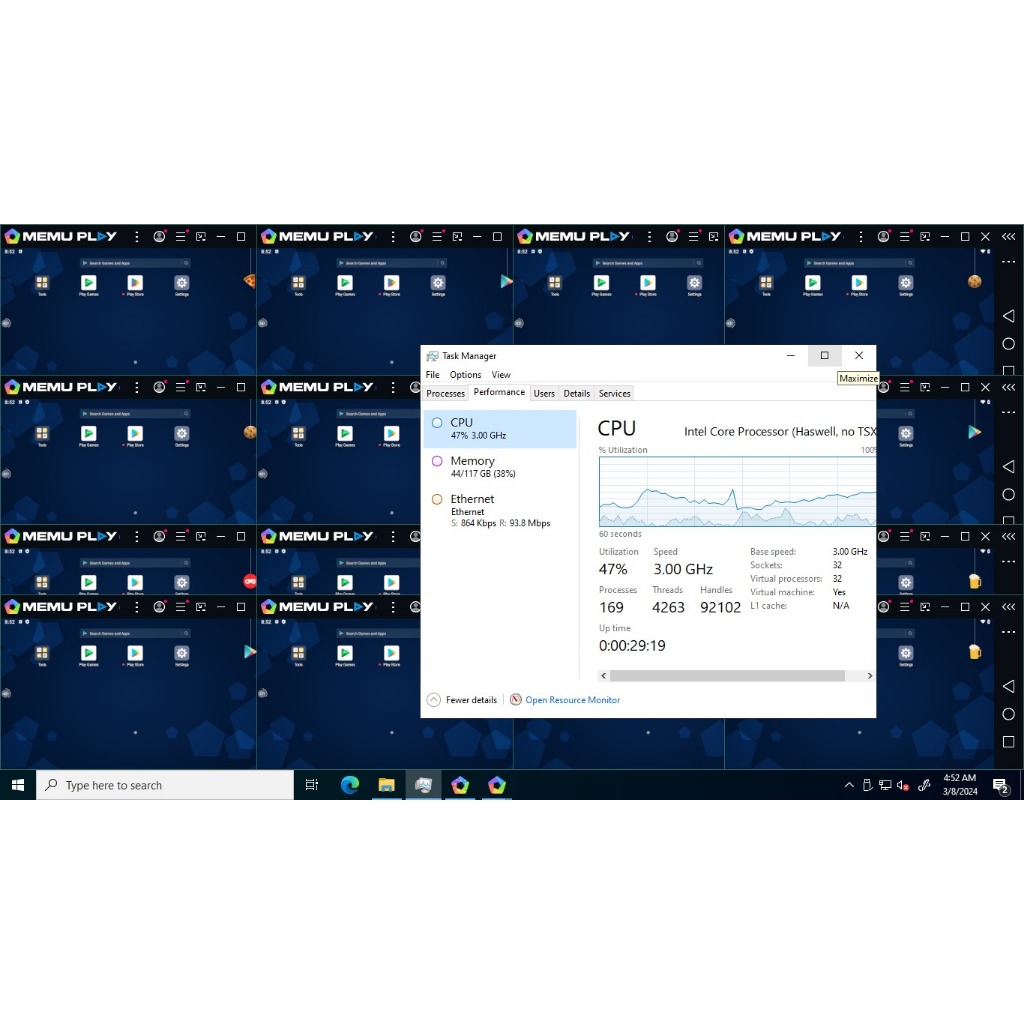The width and height of the screenshot is (1024, 1024).
Task: Switch to the Processes tab
Action: pos(445,393)
